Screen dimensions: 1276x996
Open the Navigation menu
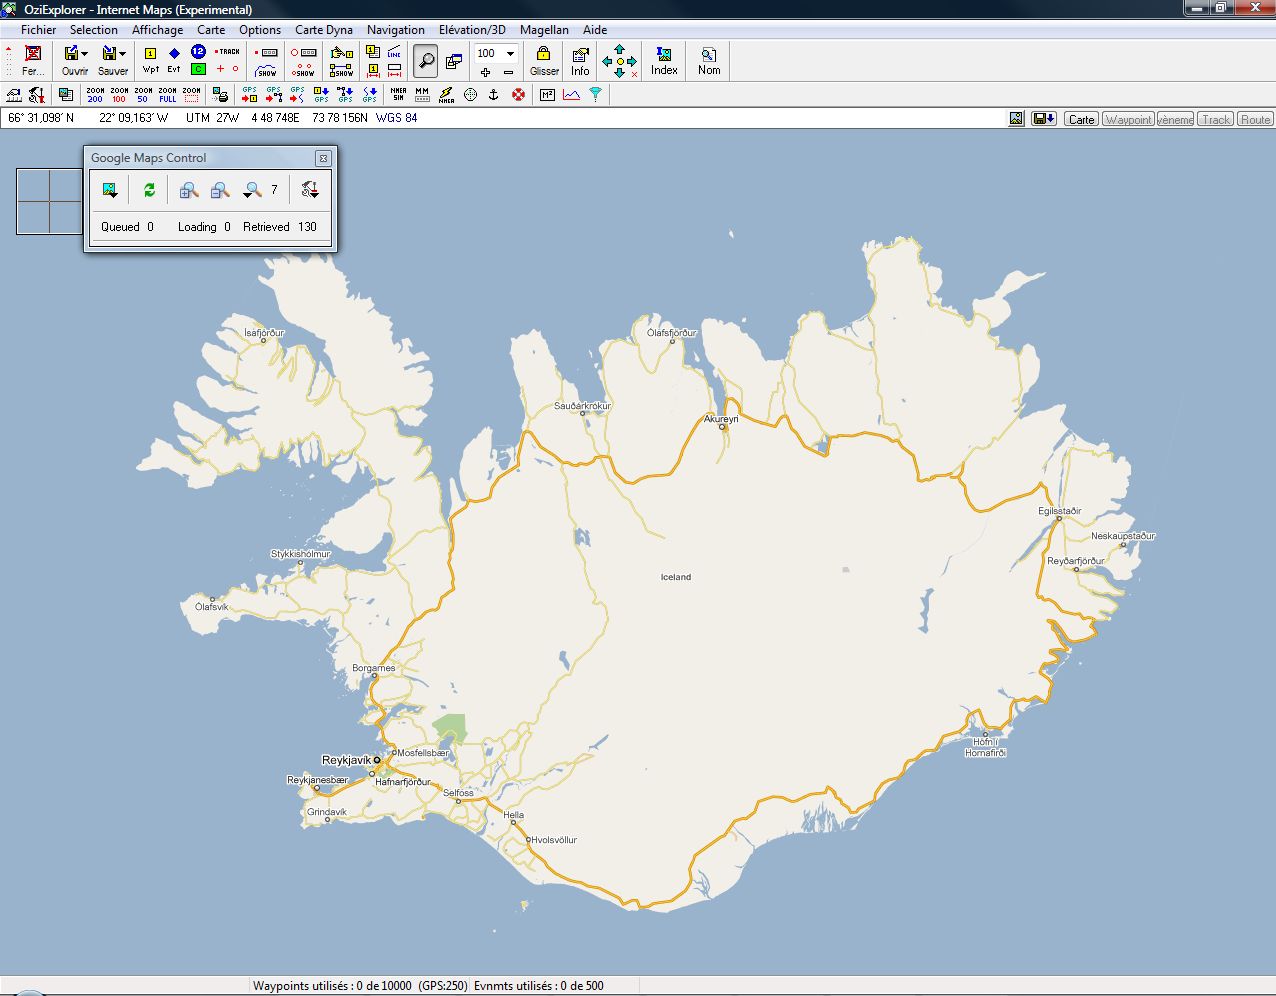(x=395, y=30)
